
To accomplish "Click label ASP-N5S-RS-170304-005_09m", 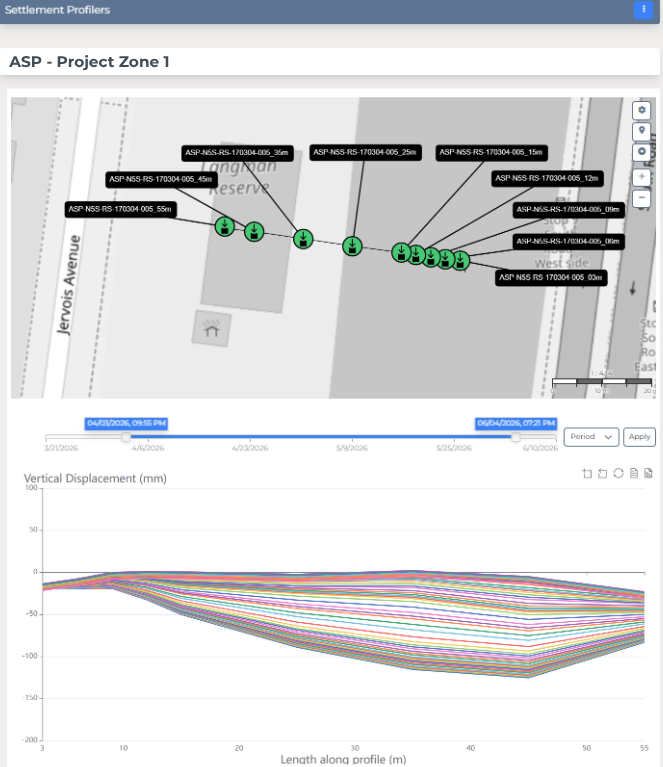I will [568, 210].
